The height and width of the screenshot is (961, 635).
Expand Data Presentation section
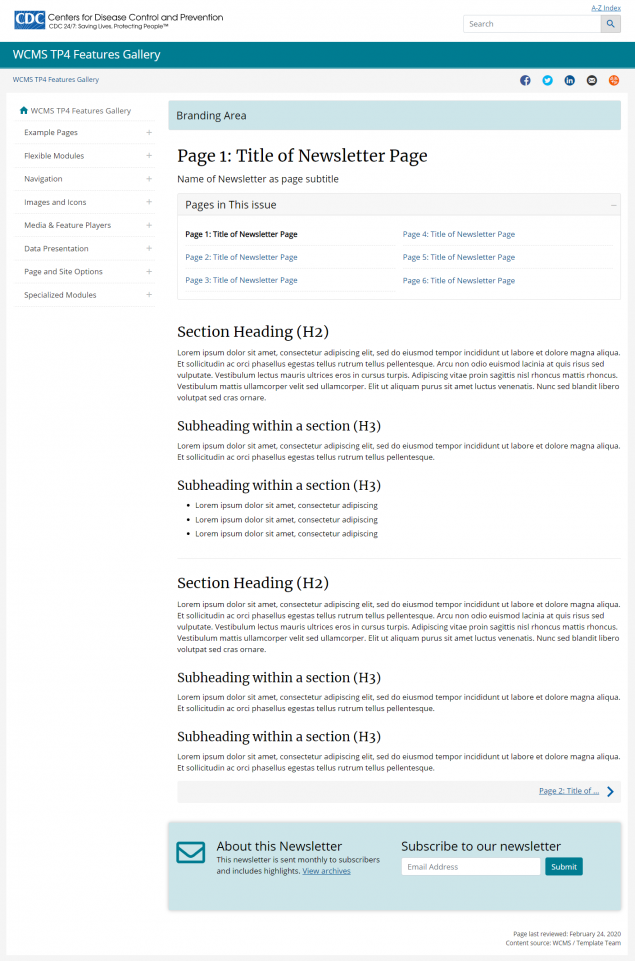coord(149,248)
